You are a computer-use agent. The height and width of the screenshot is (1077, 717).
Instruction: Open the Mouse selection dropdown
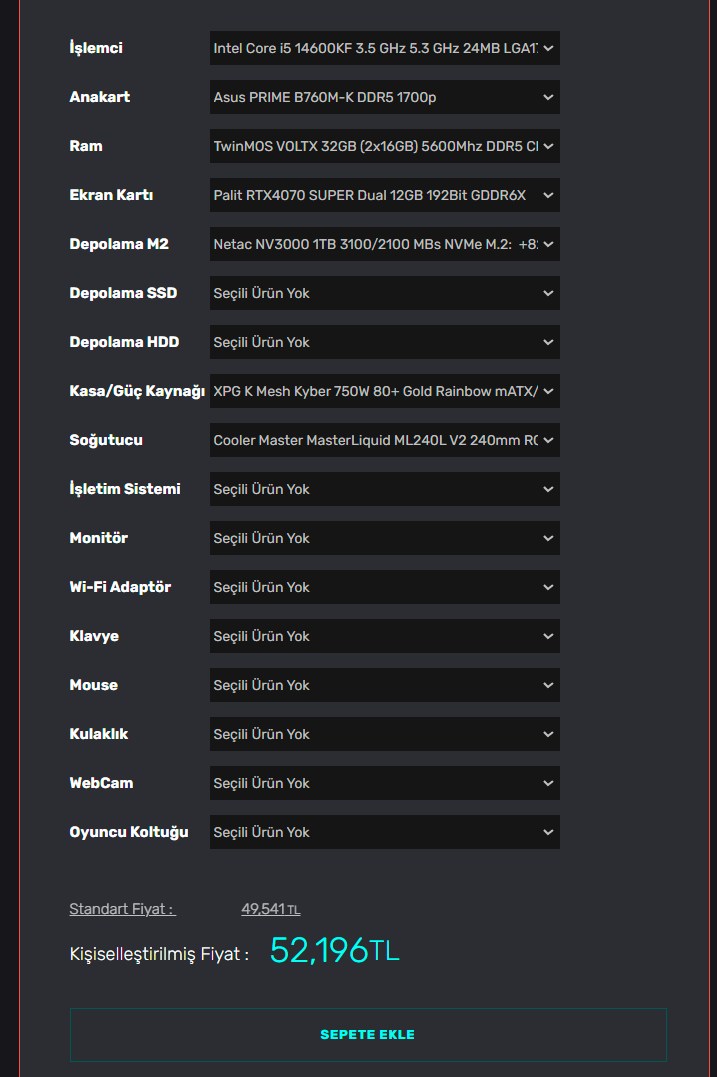(384, 685)
